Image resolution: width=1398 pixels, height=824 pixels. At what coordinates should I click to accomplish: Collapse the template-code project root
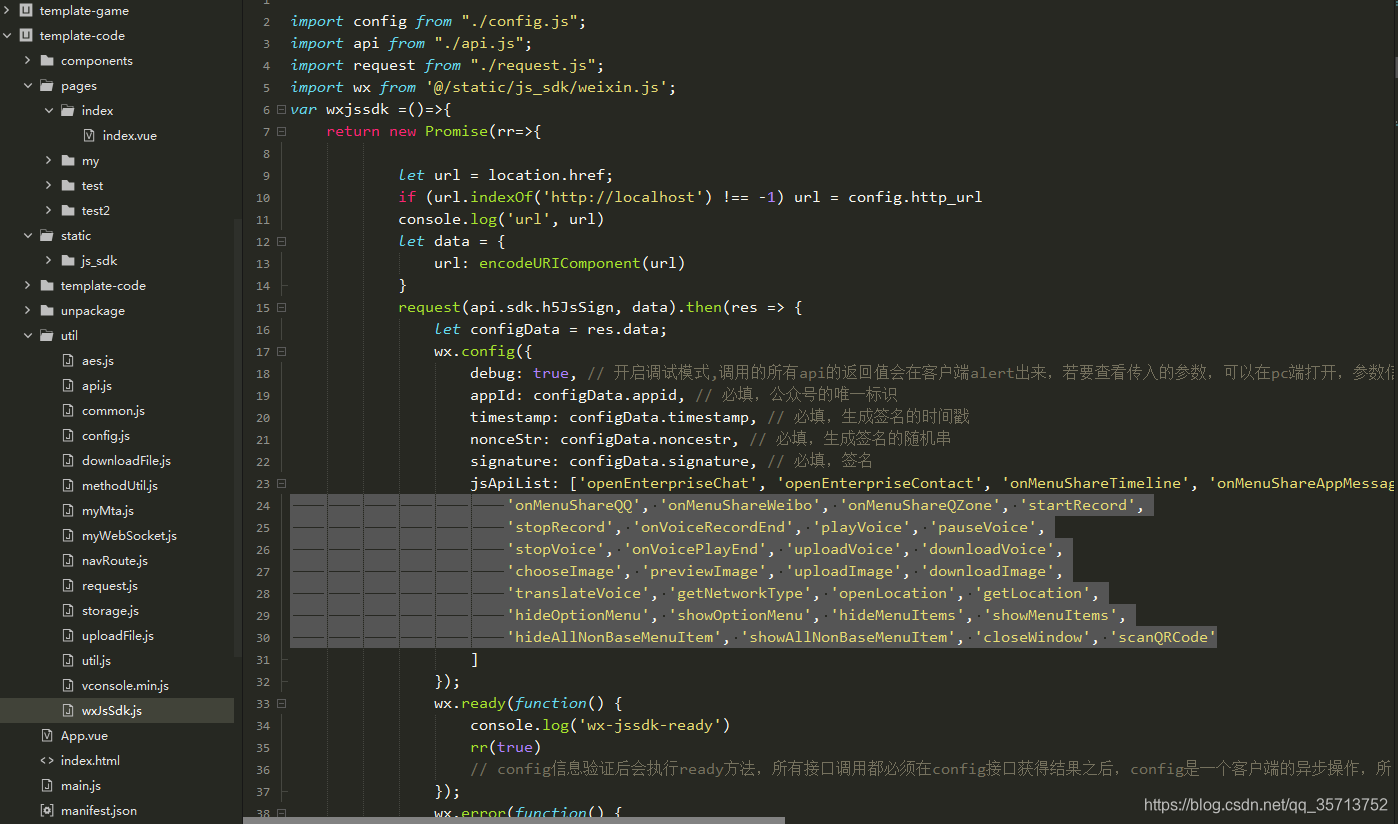[x=8, y=35]
